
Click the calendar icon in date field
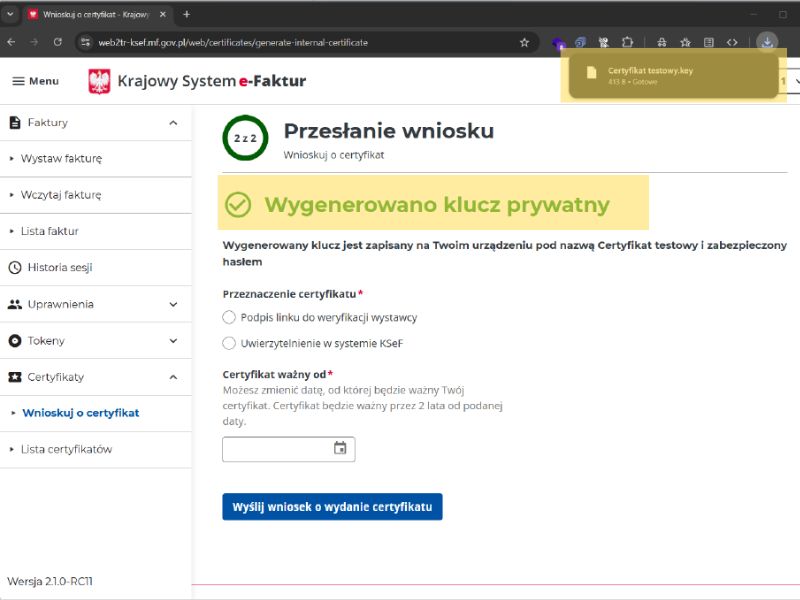click(x=340, y=449)
